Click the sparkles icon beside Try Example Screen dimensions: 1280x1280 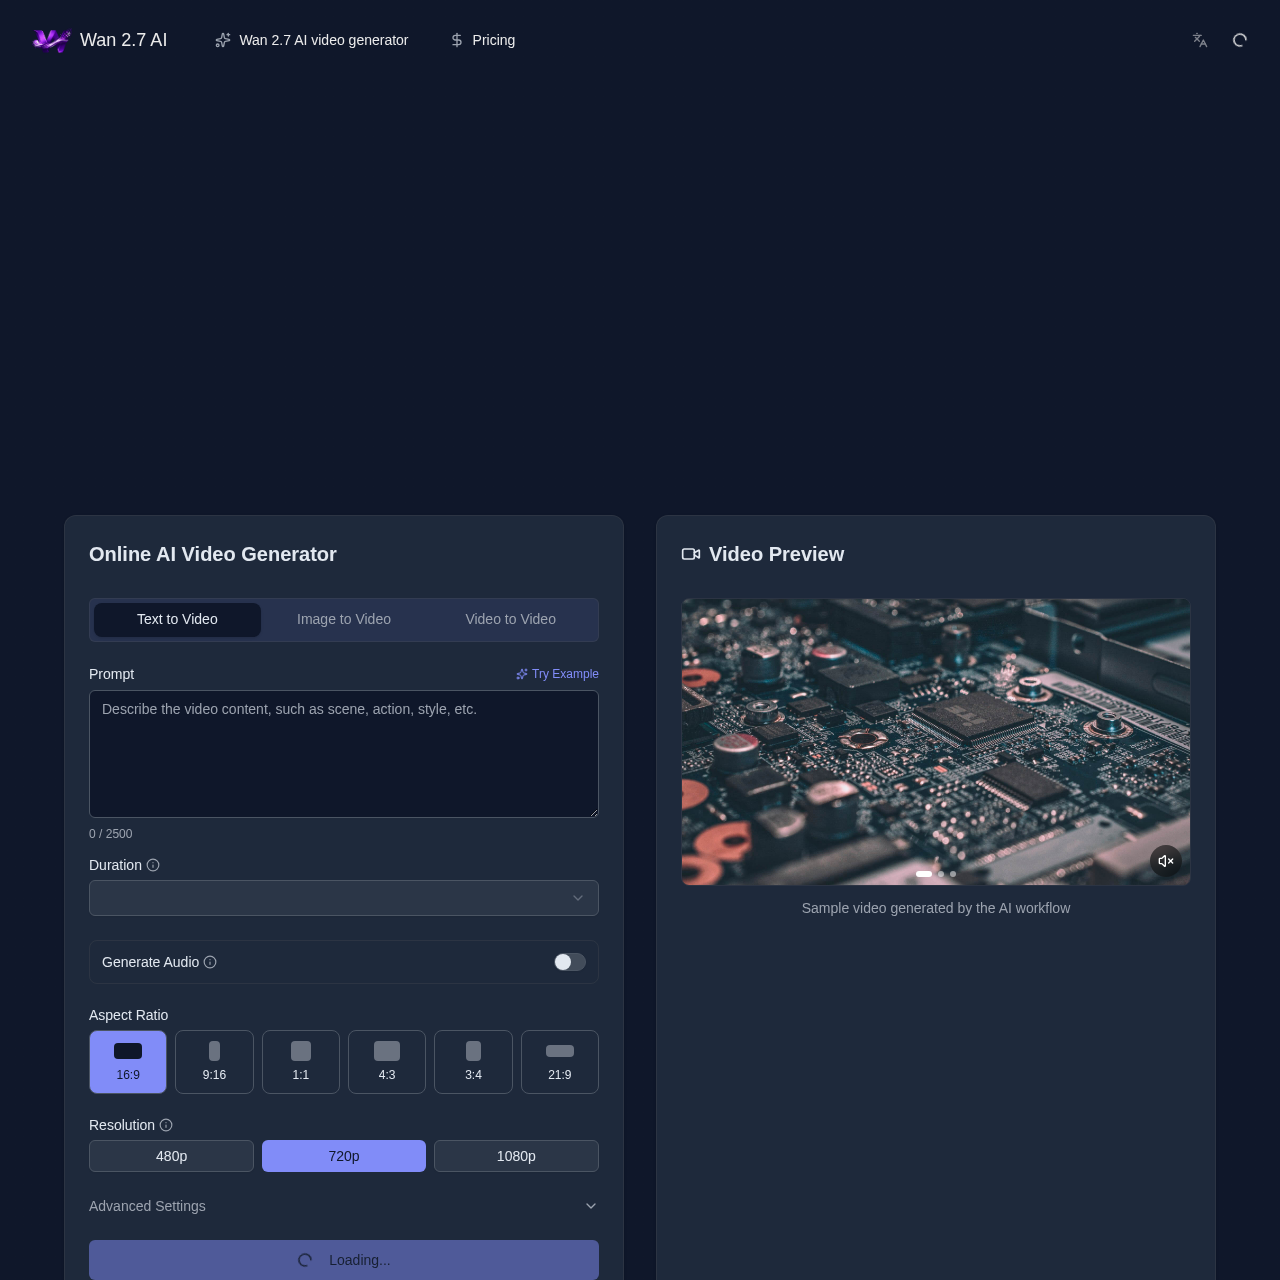pyautogui.click(x=521, y=674)
